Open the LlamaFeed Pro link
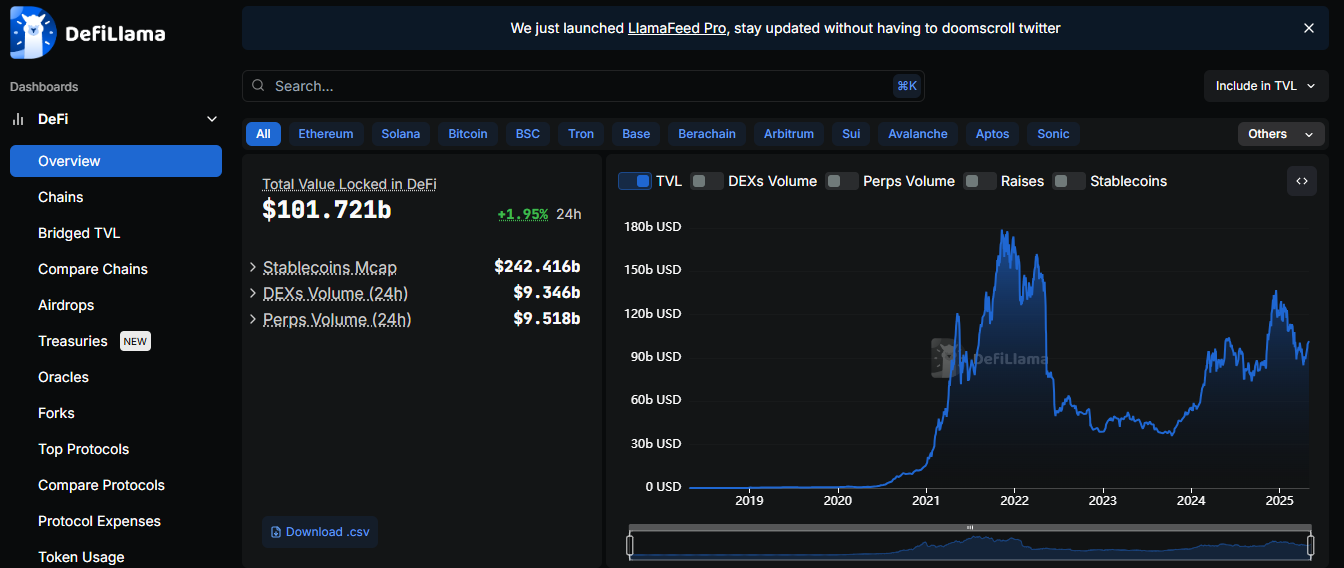Image resolution: width=1344 pixels, height=568 pixels. pos(677,28)
